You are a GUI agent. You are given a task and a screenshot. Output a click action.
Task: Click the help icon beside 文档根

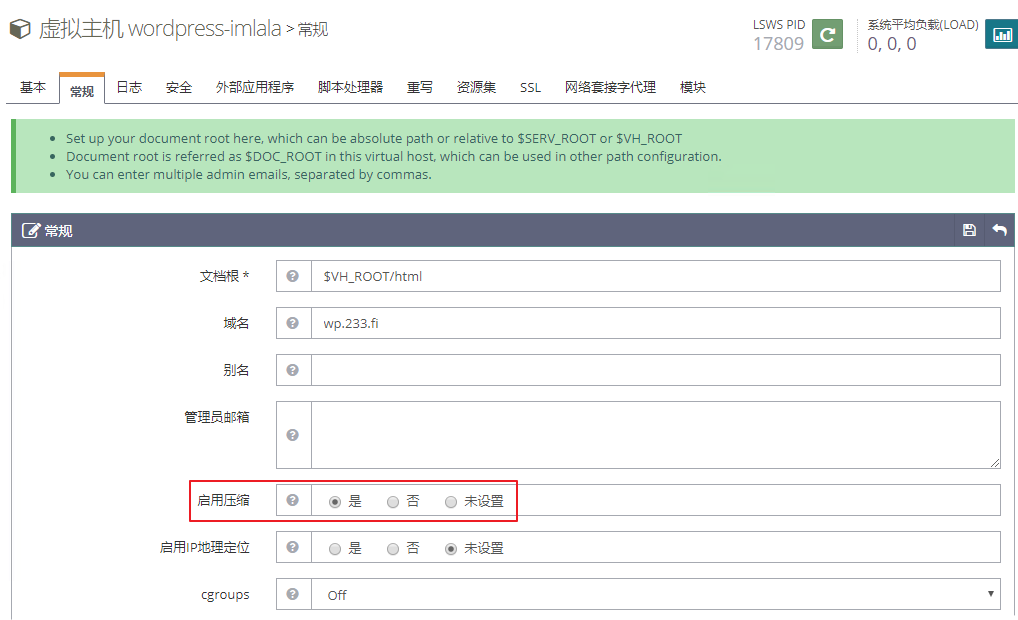(293, 276)
